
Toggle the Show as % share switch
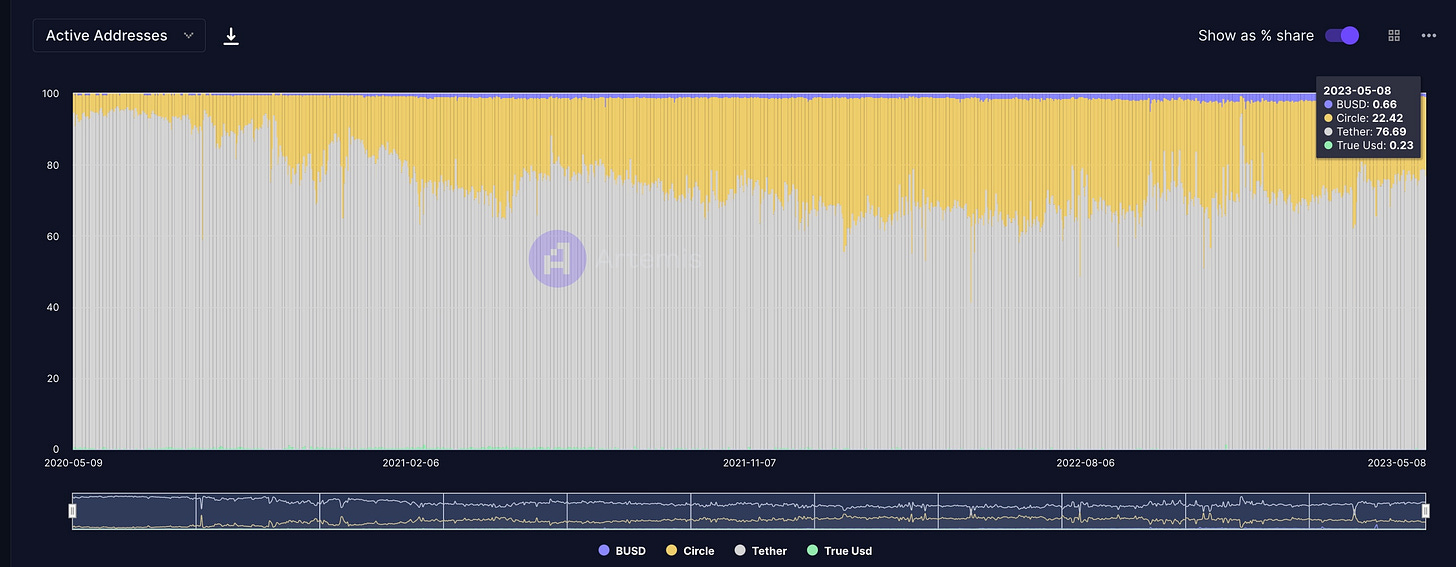pos(1342,35)
